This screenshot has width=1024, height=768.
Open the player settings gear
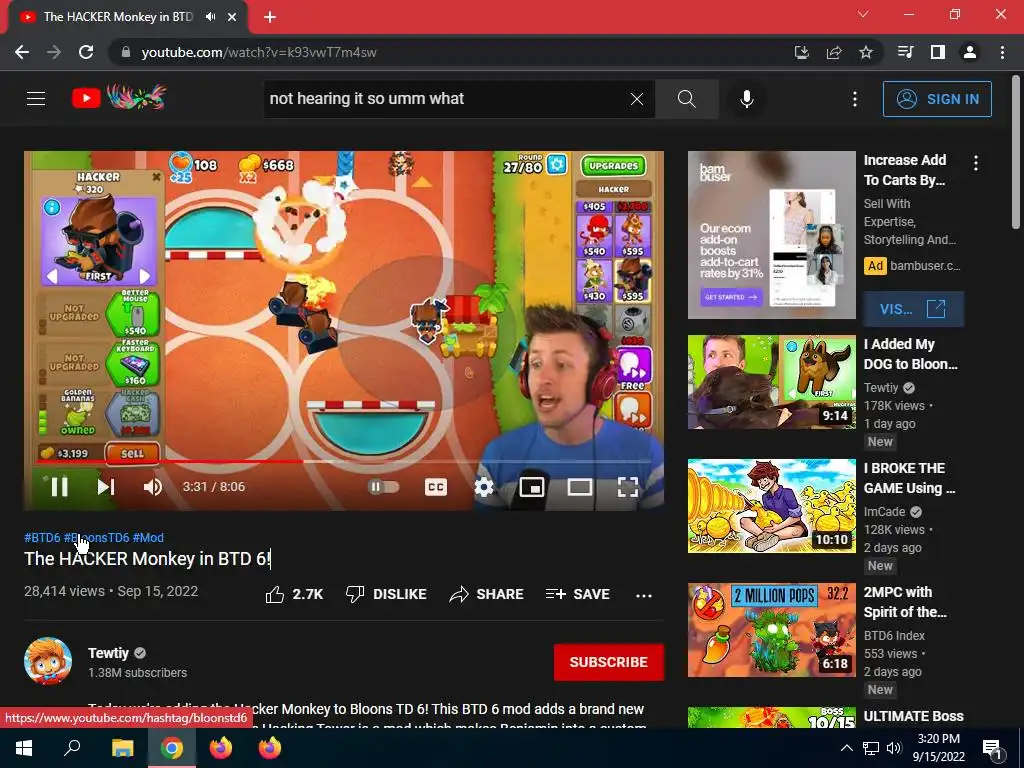coord(484,487)
